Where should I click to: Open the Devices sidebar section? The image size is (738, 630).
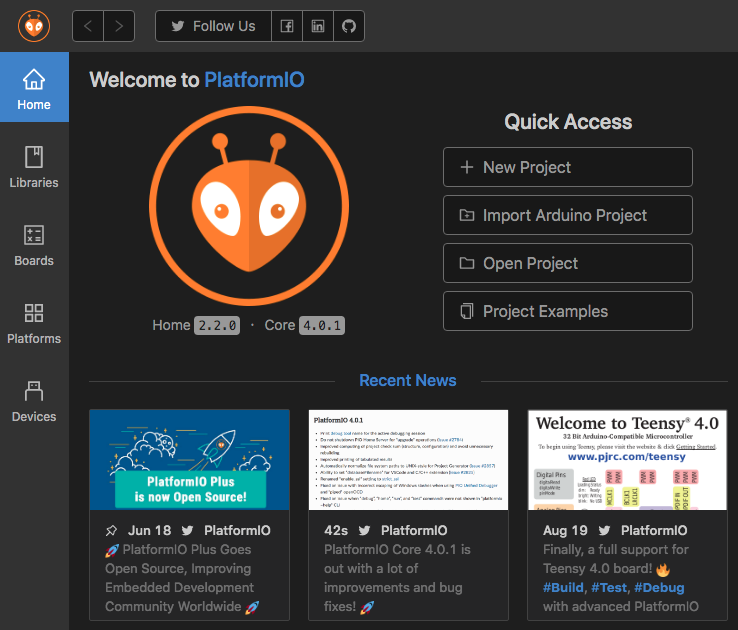pos(34,401)
